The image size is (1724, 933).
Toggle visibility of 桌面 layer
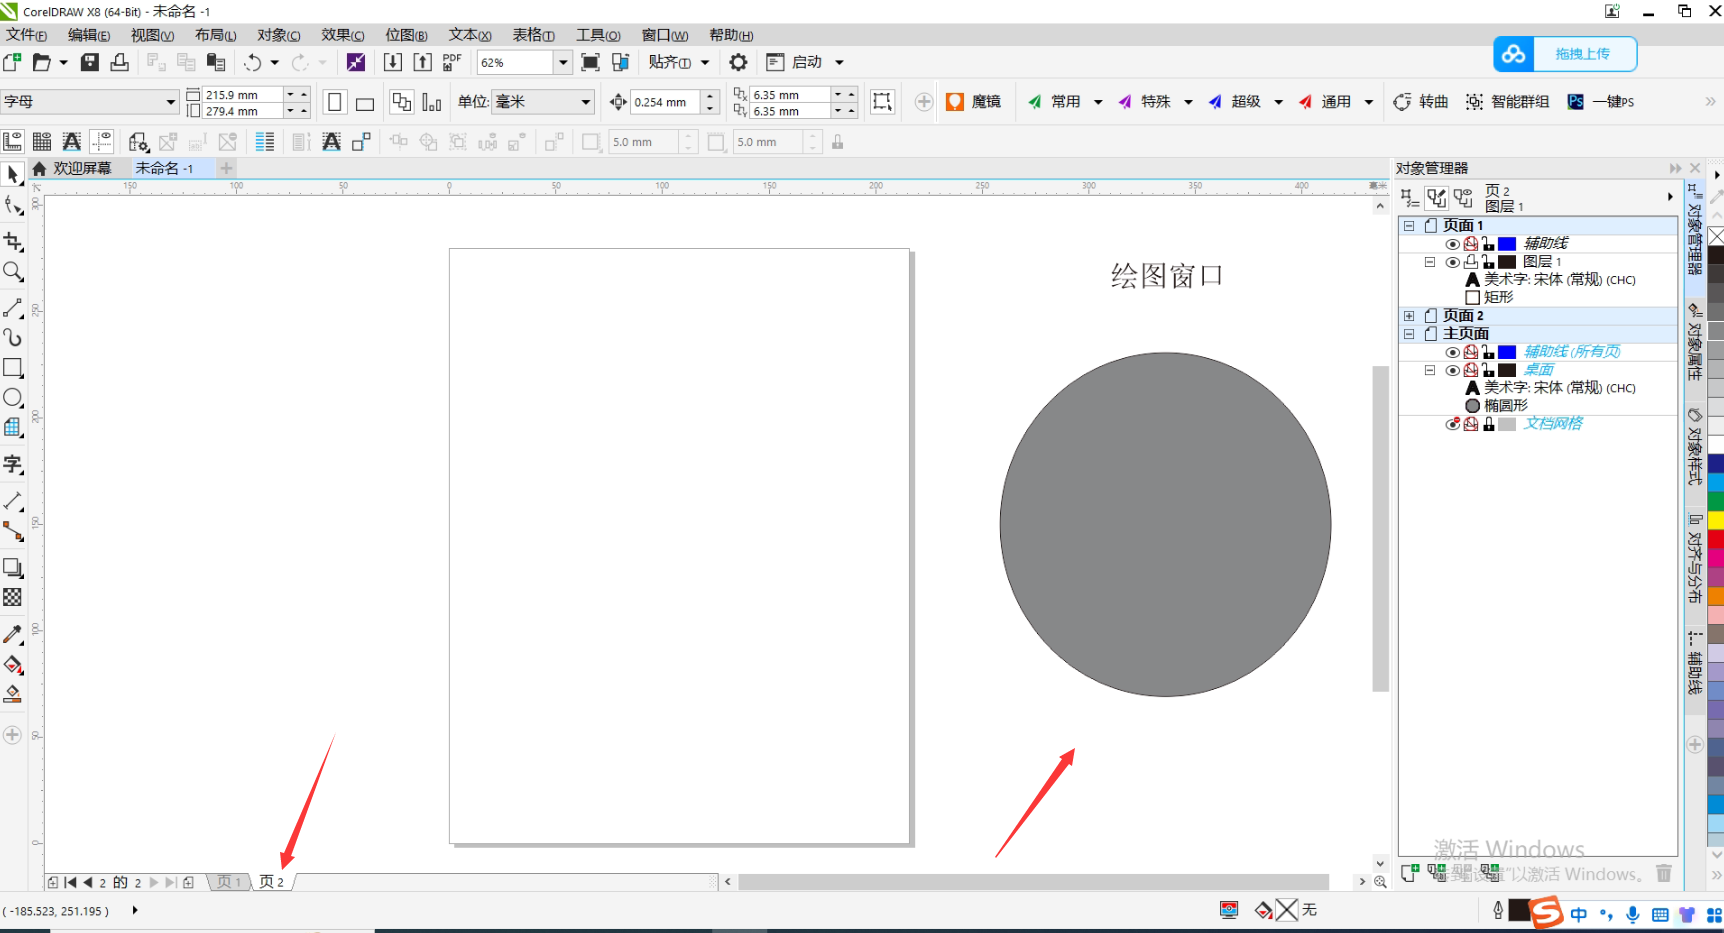coord(1452,370)
